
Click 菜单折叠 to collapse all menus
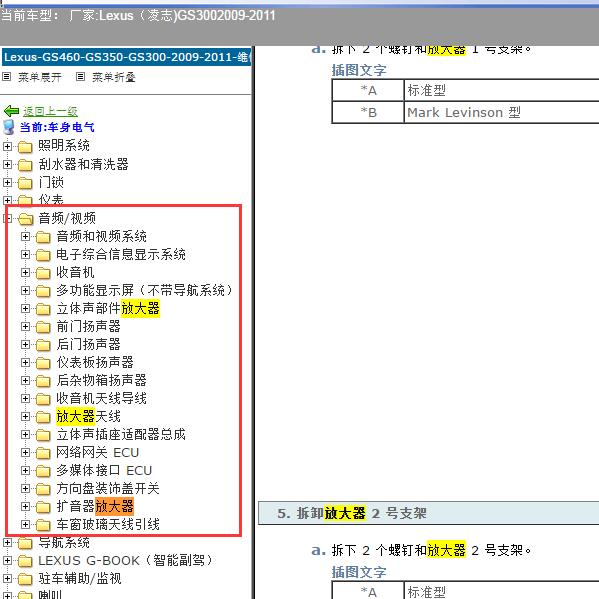tap(113, 77)
